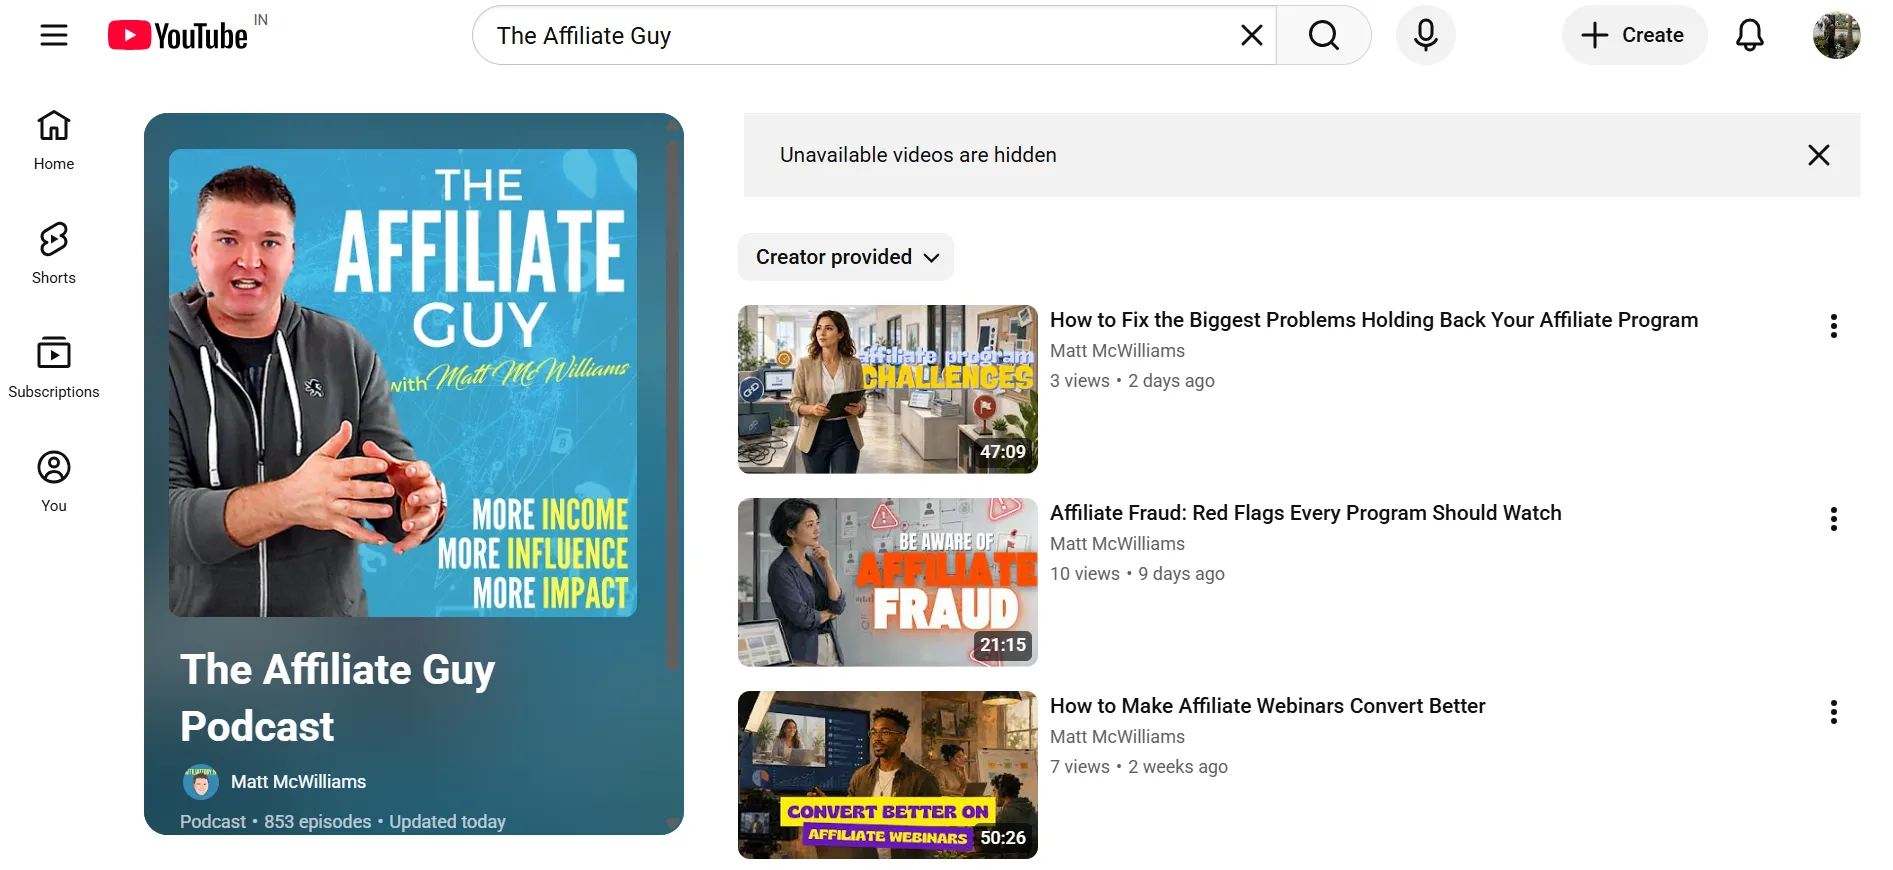The image size is (1893, 870).
Task: Go to Home in the sidebar
Action: (x=54, y=140)
